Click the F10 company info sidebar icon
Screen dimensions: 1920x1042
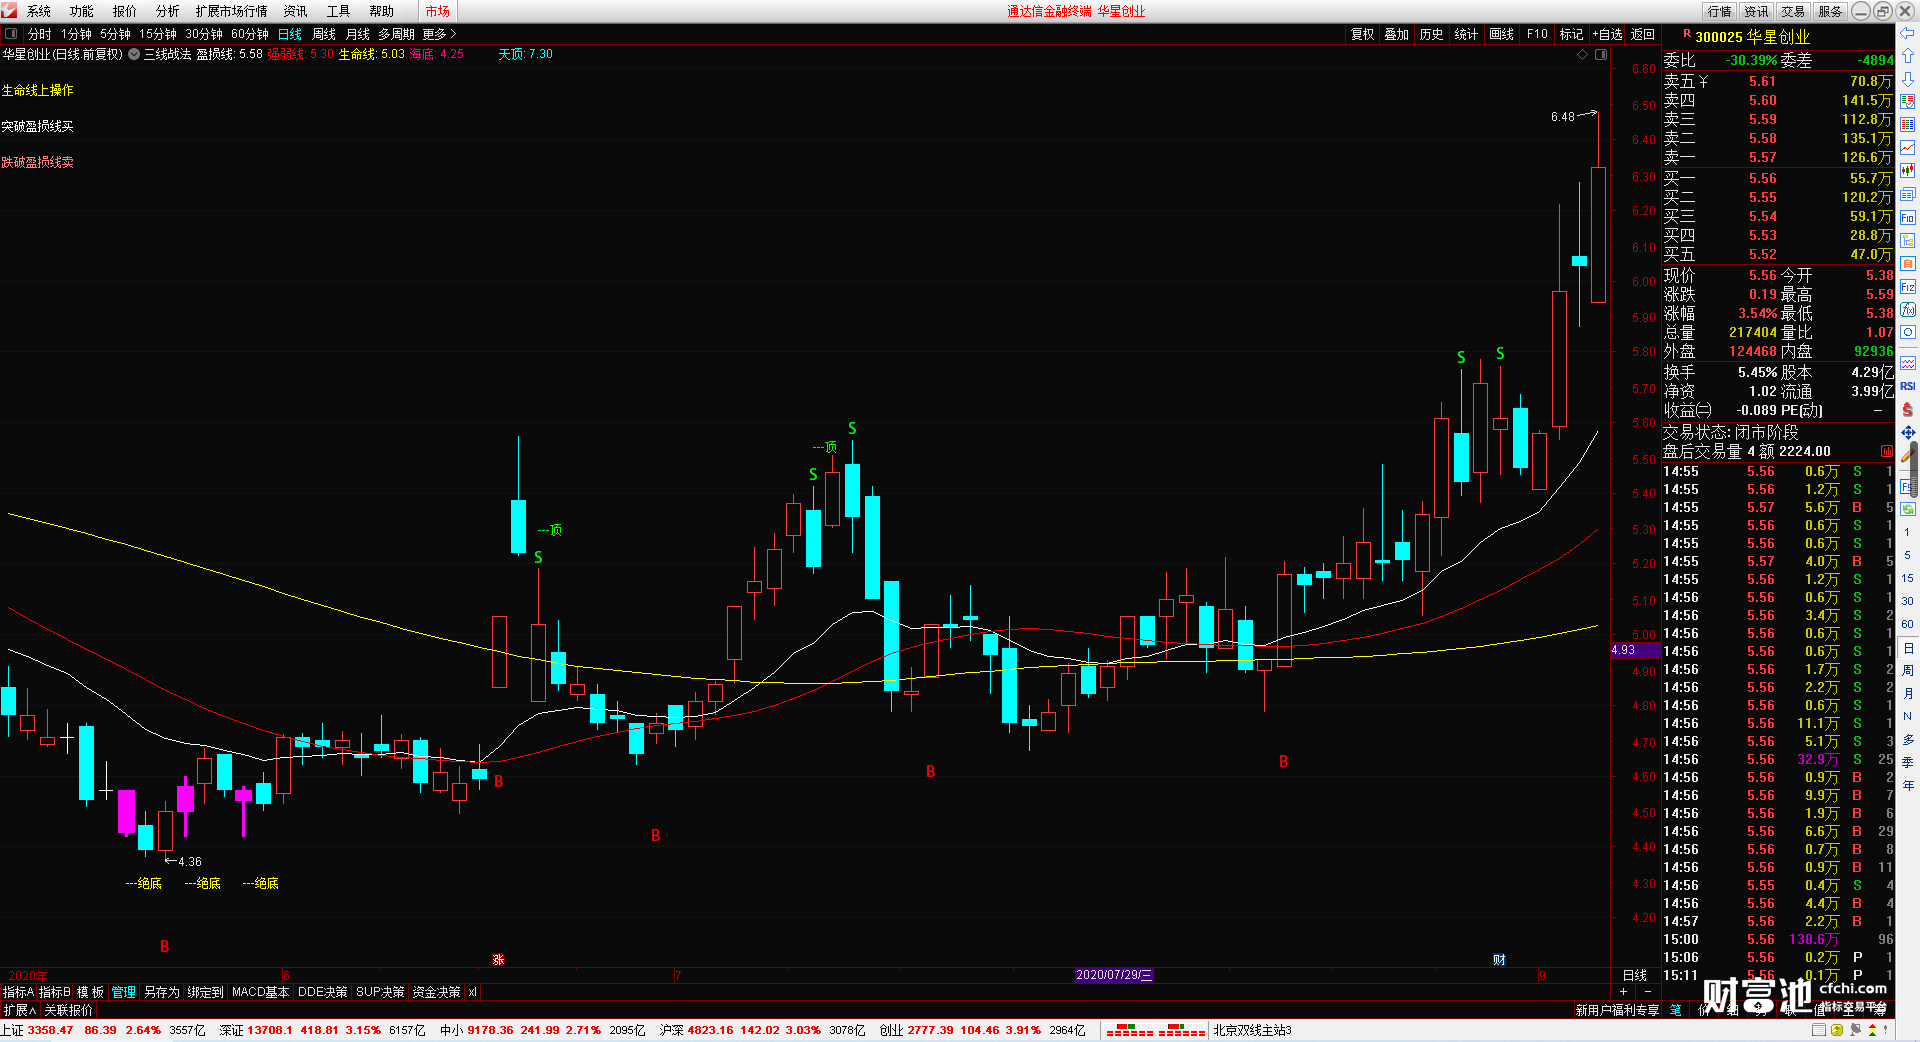[x=1908, y=217]
